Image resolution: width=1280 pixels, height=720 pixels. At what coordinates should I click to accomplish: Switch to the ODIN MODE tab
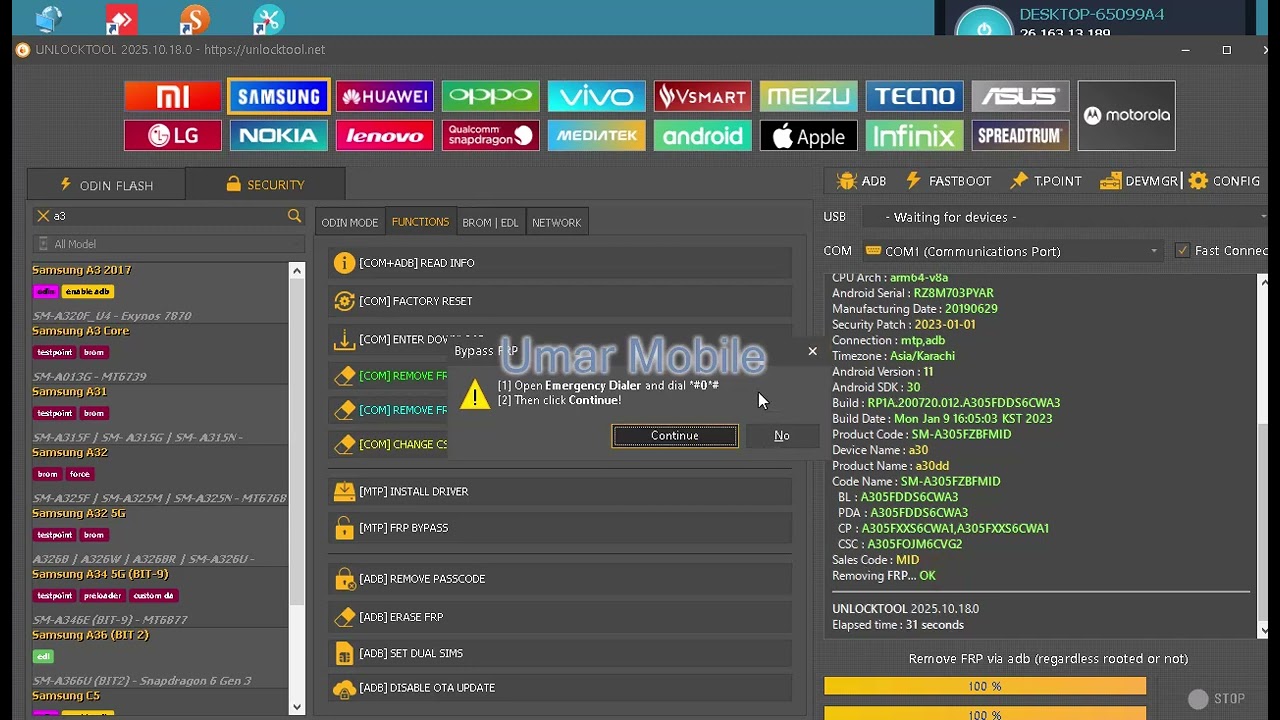point(350,222)
